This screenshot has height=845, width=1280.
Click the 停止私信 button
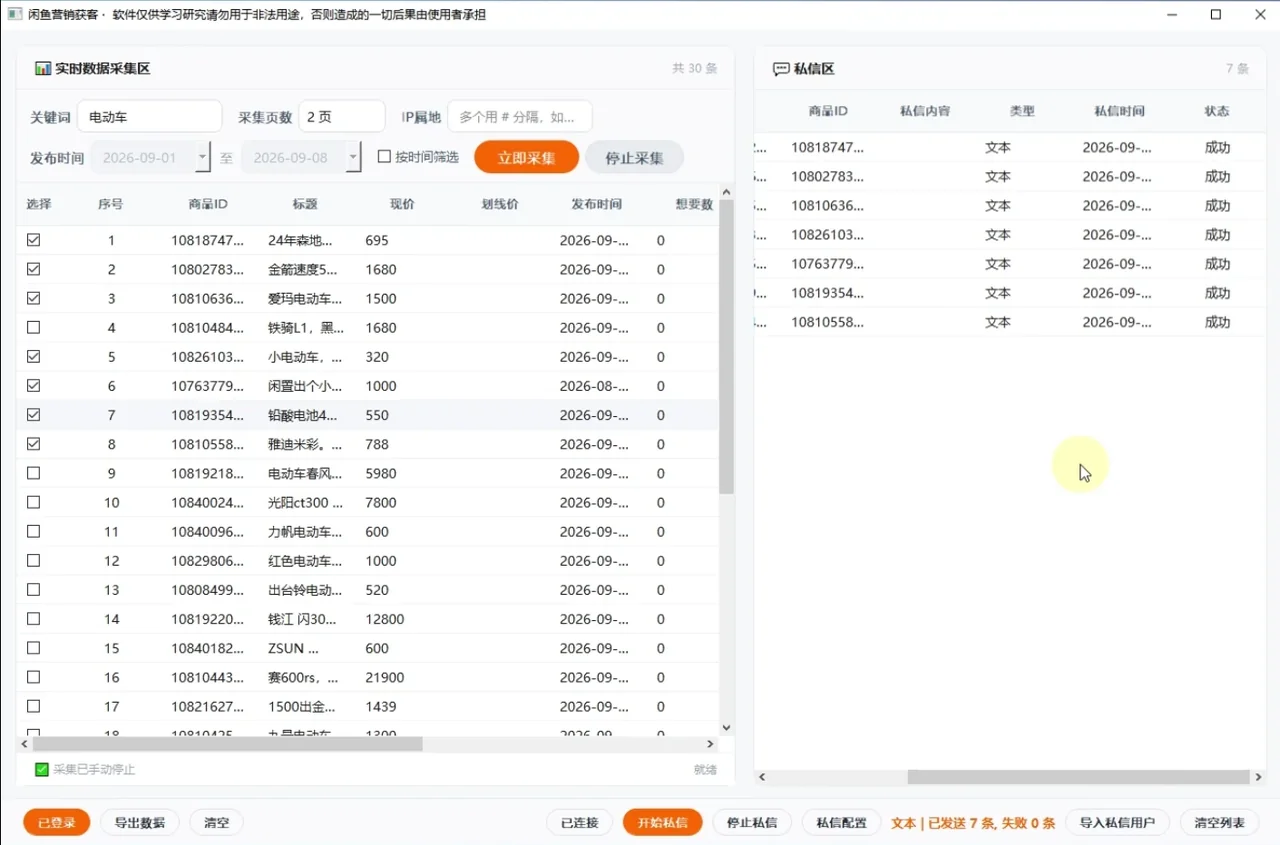point(752,822)
